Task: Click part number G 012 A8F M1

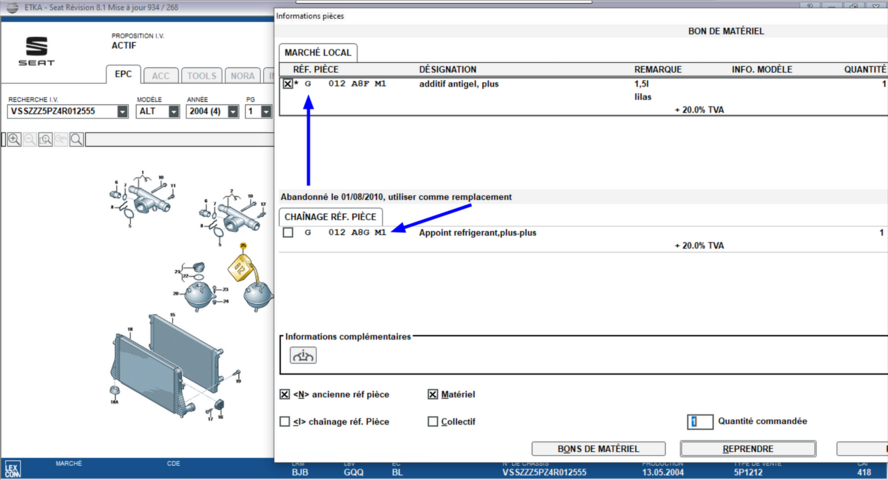Action: (345, 84)
